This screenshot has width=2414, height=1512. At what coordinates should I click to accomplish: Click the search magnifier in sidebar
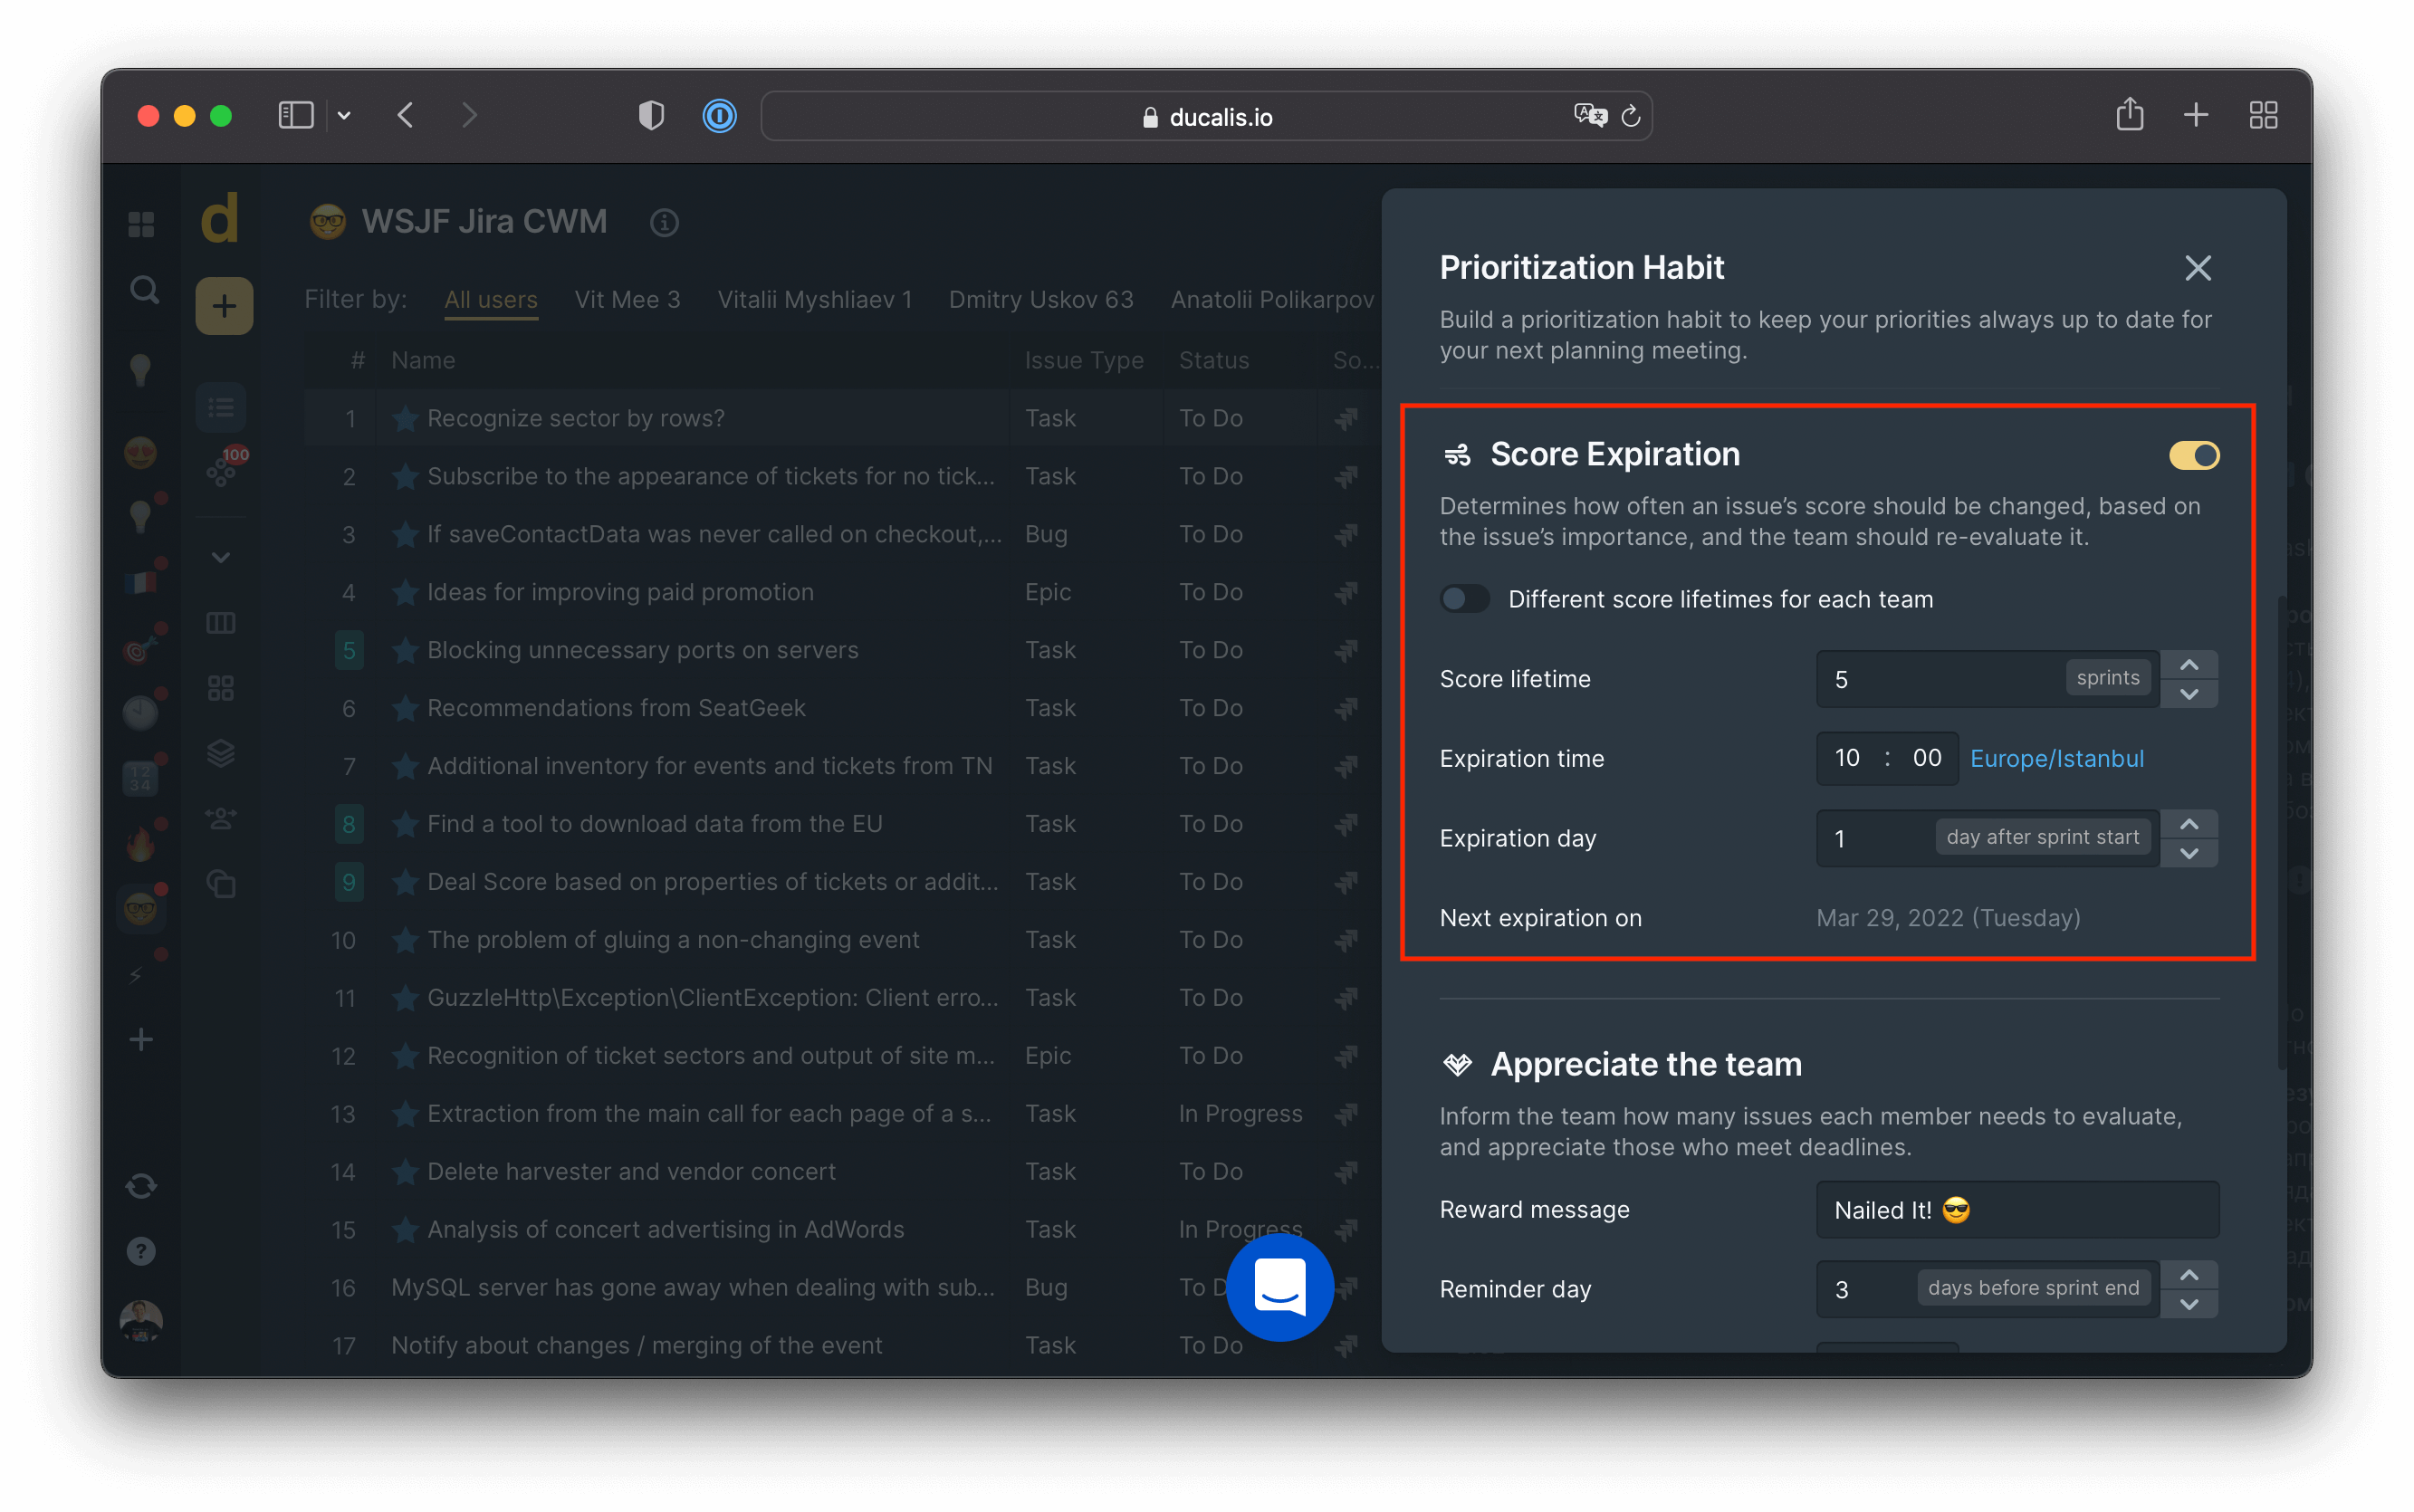click(144, 290)
